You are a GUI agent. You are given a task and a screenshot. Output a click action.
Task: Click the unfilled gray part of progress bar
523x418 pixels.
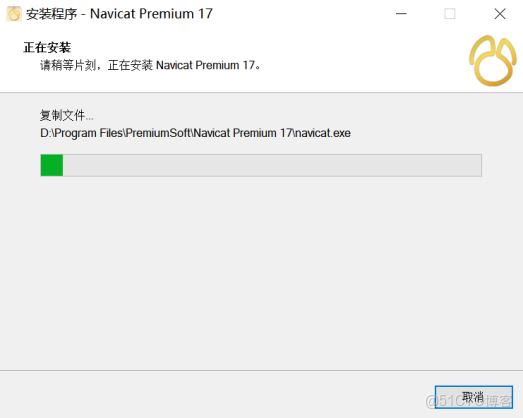(x=272, y=165)
